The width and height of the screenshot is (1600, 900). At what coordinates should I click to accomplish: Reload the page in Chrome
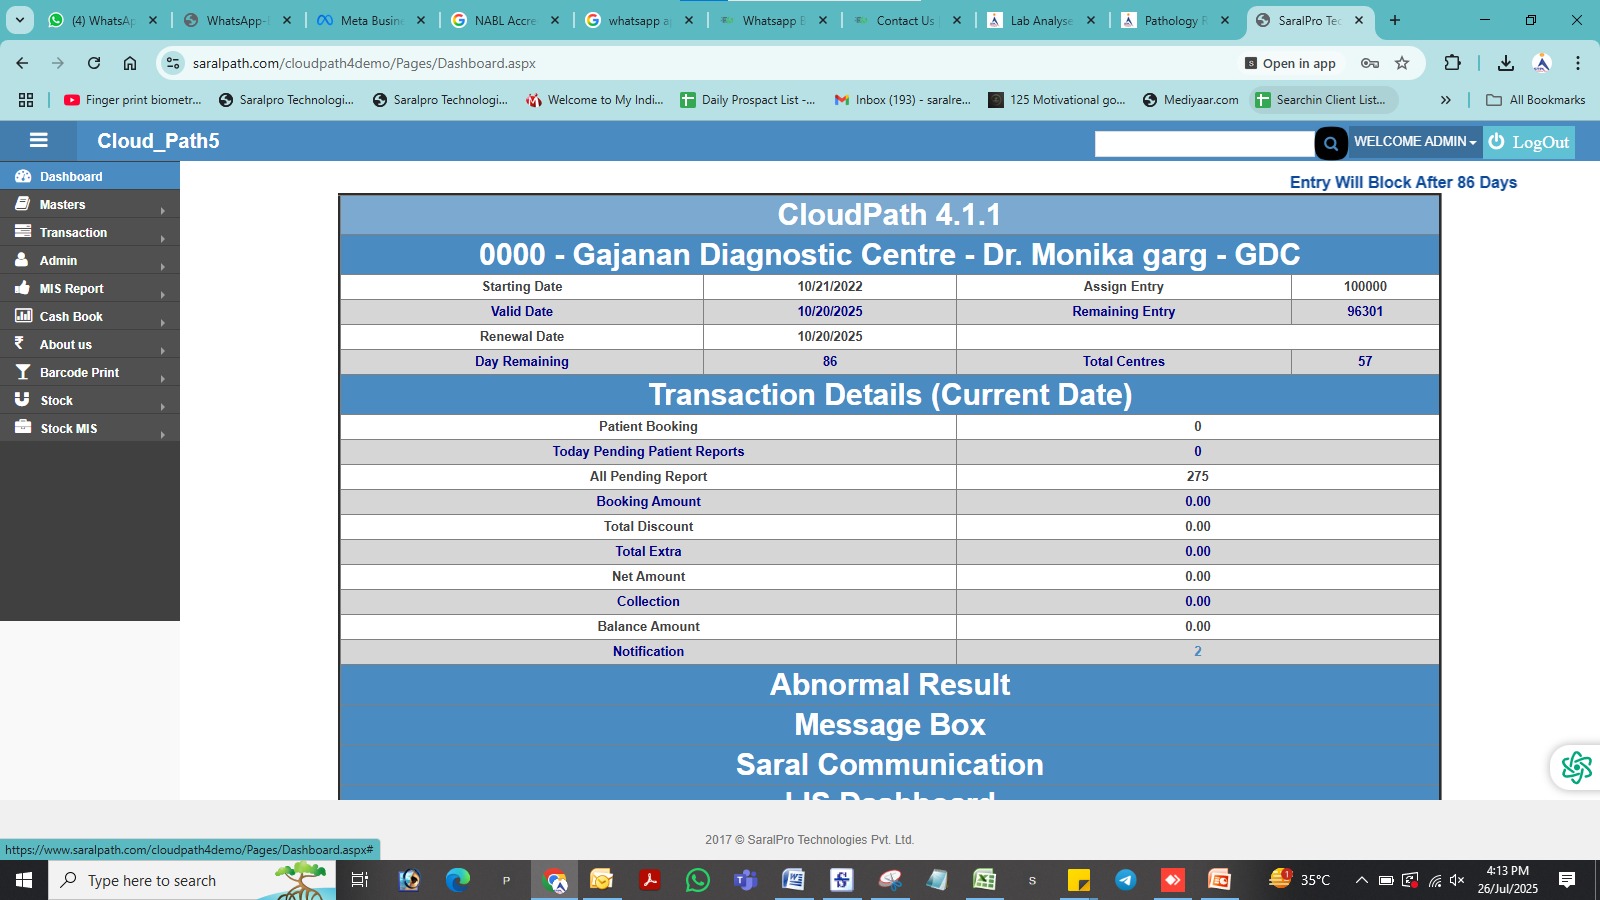pos(94,63)
